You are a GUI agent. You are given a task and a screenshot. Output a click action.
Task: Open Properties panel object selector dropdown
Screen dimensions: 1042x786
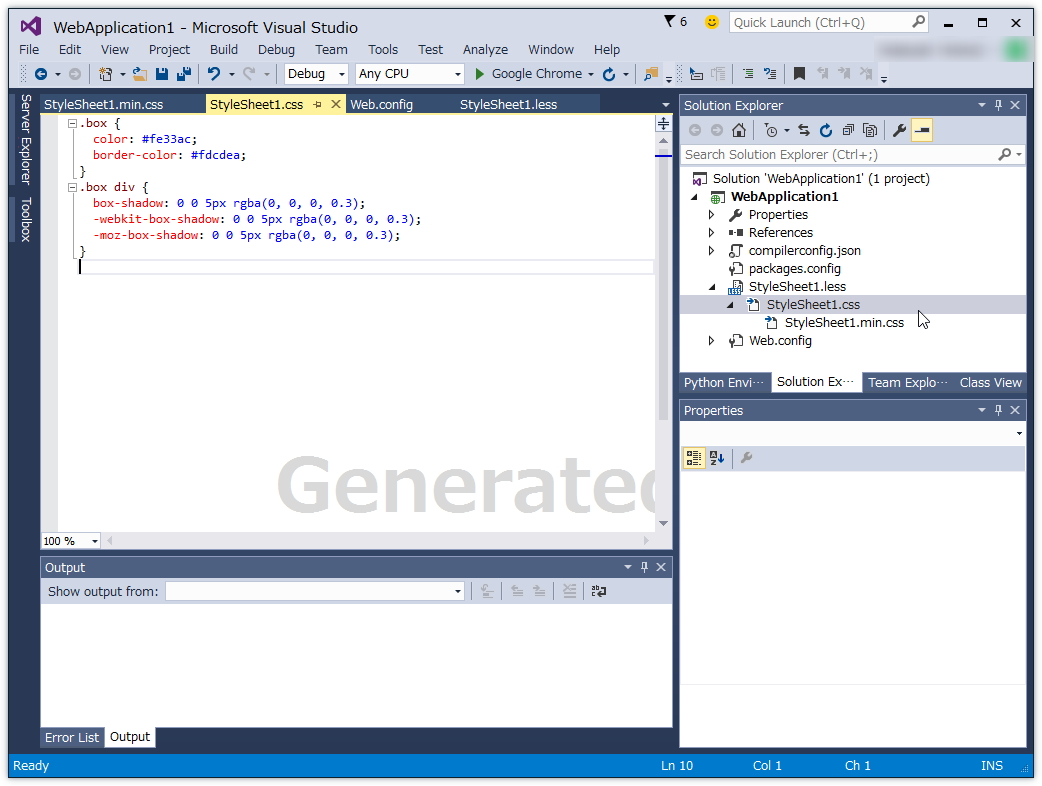pos(1018,433)
